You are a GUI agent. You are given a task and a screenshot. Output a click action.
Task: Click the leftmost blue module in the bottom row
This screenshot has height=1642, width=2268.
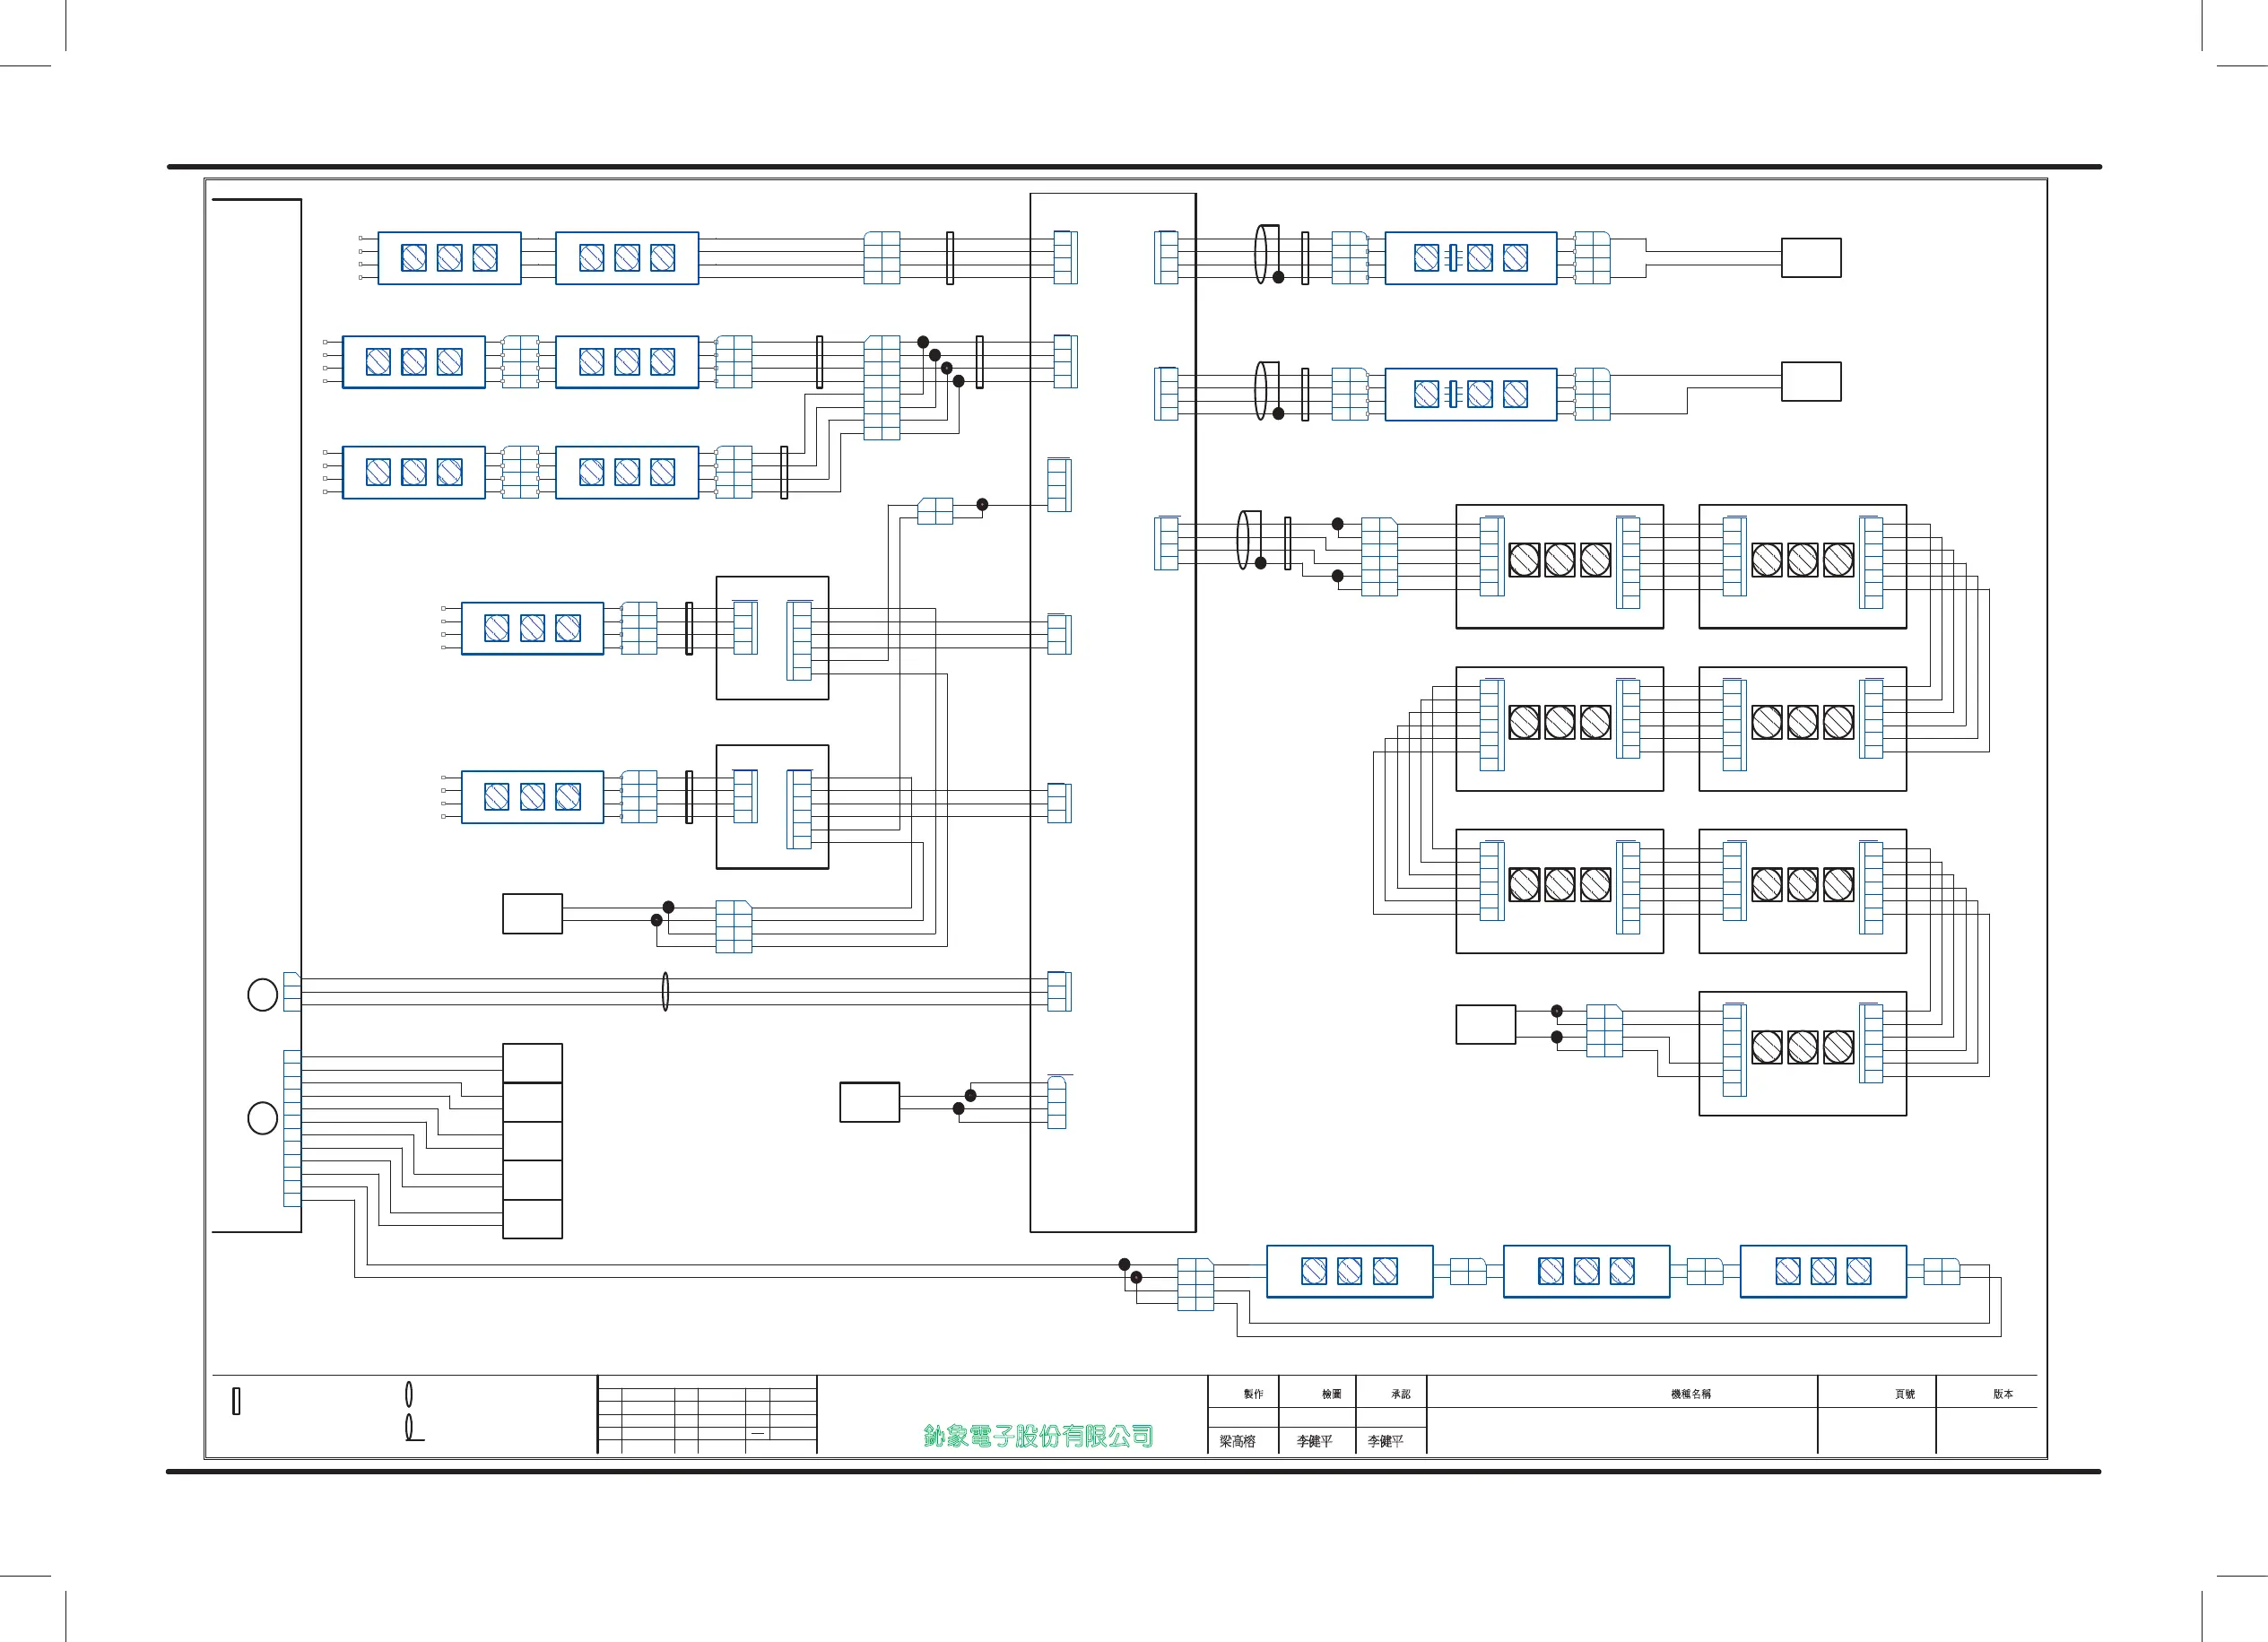[x=1349, y=1271]
